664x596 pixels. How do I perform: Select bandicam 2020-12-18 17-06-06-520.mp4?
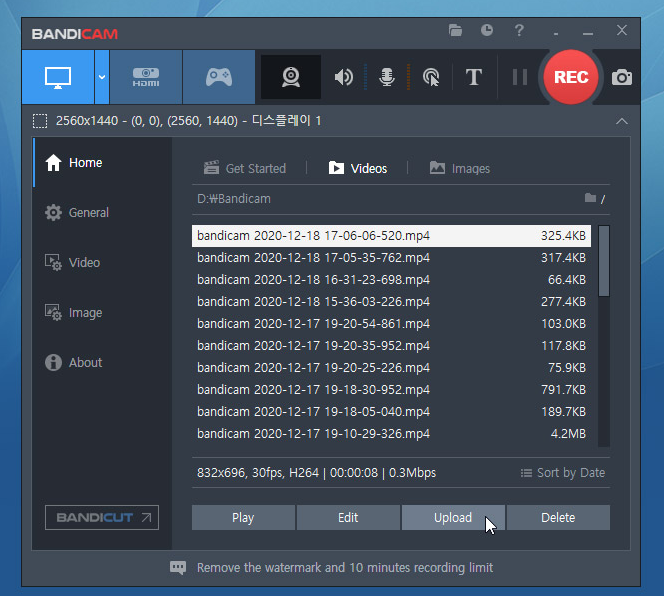click(x=391, y=236)
